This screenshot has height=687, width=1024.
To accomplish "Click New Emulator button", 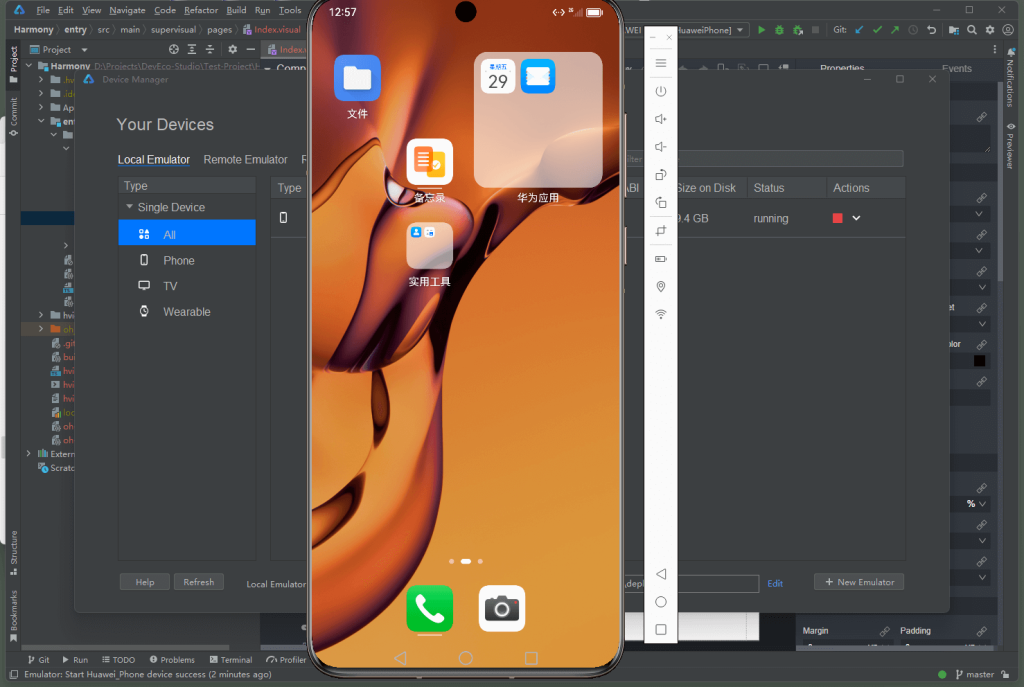I will (859, 582).
